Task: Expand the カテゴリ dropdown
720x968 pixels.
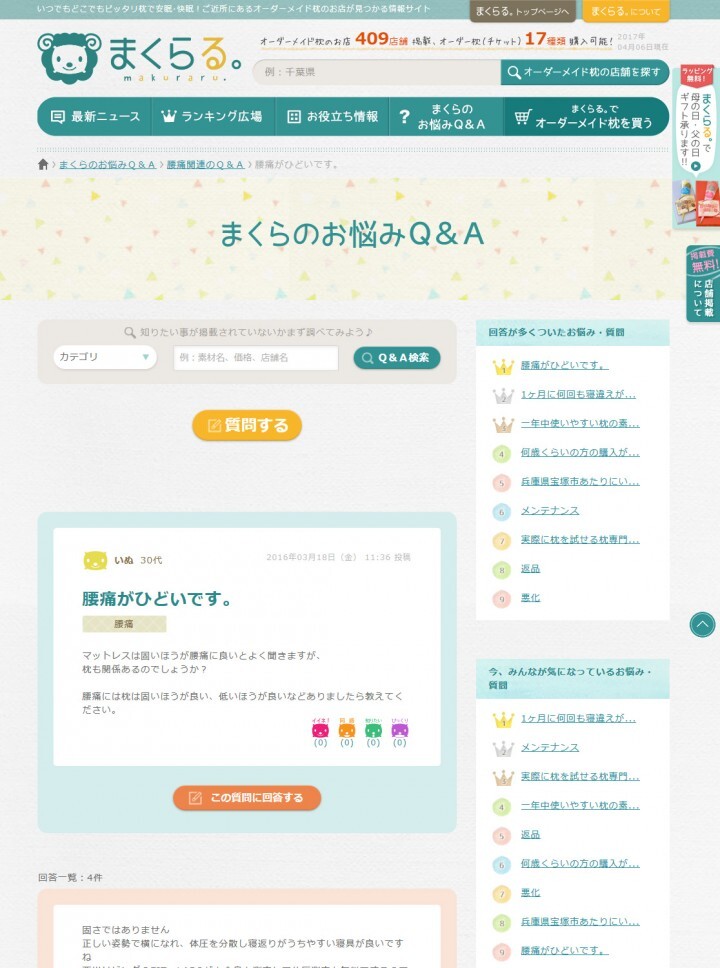Action: [x=104, y=357]
